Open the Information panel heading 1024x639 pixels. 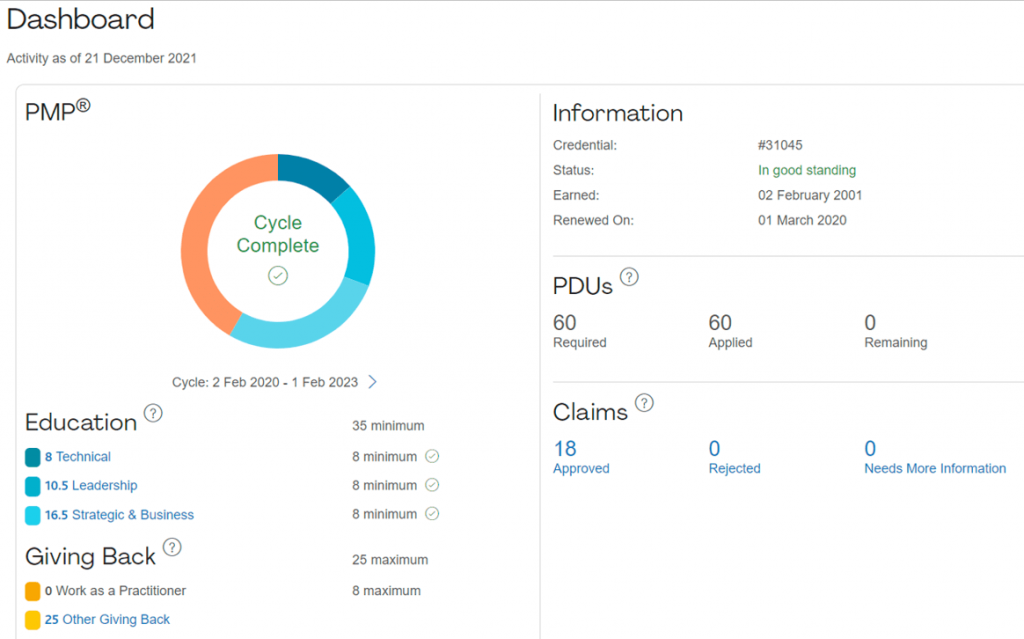(617, 113)
